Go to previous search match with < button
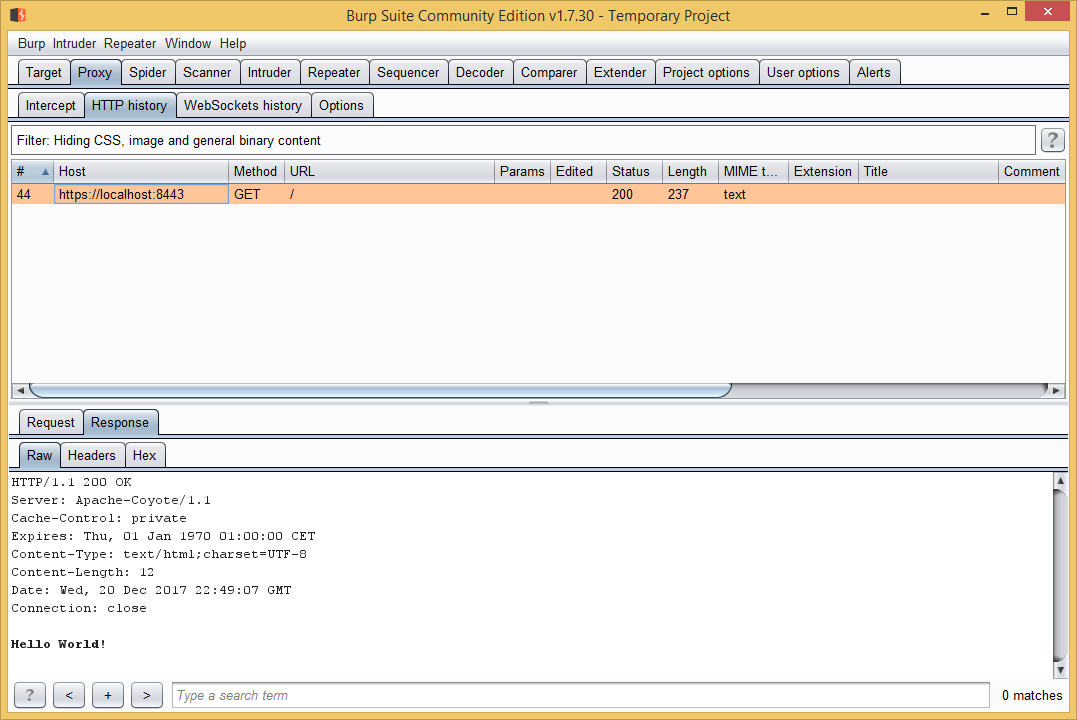Viewport: 1077px width, 720px height. tap(69, 695)
